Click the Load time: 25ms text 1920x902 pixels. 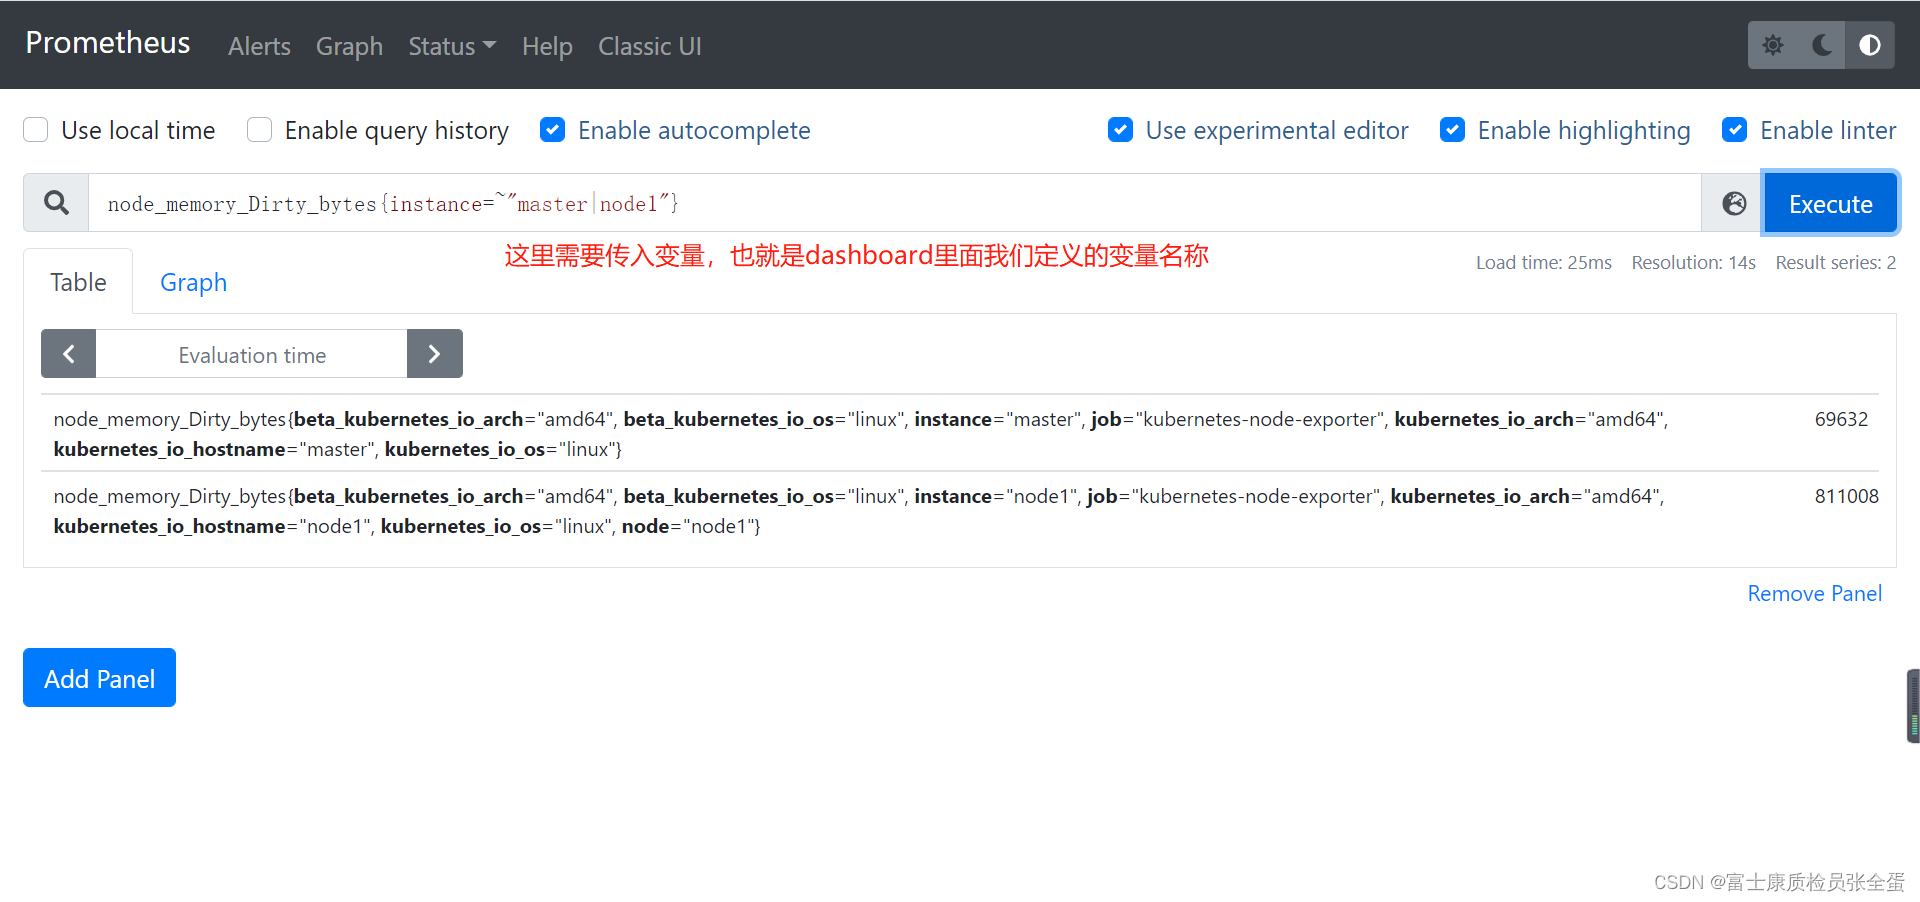tap(1543, 262)
